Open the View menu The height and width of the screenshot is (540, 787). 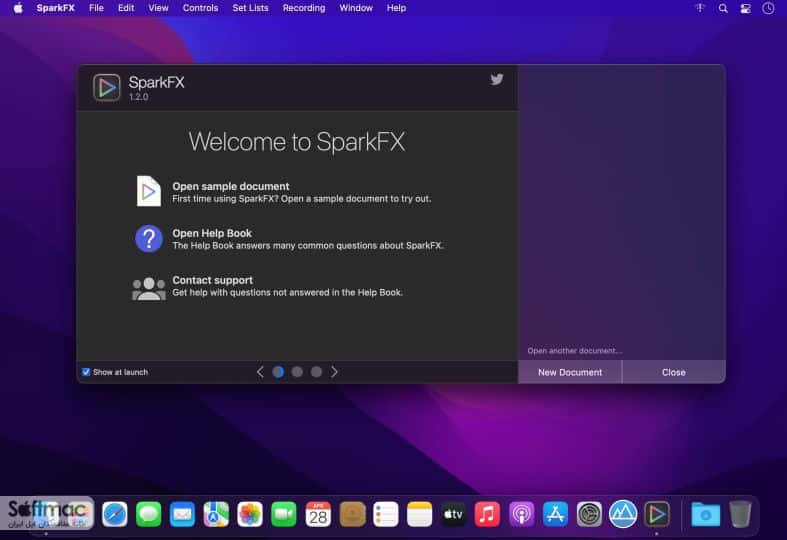click(158, 8)
